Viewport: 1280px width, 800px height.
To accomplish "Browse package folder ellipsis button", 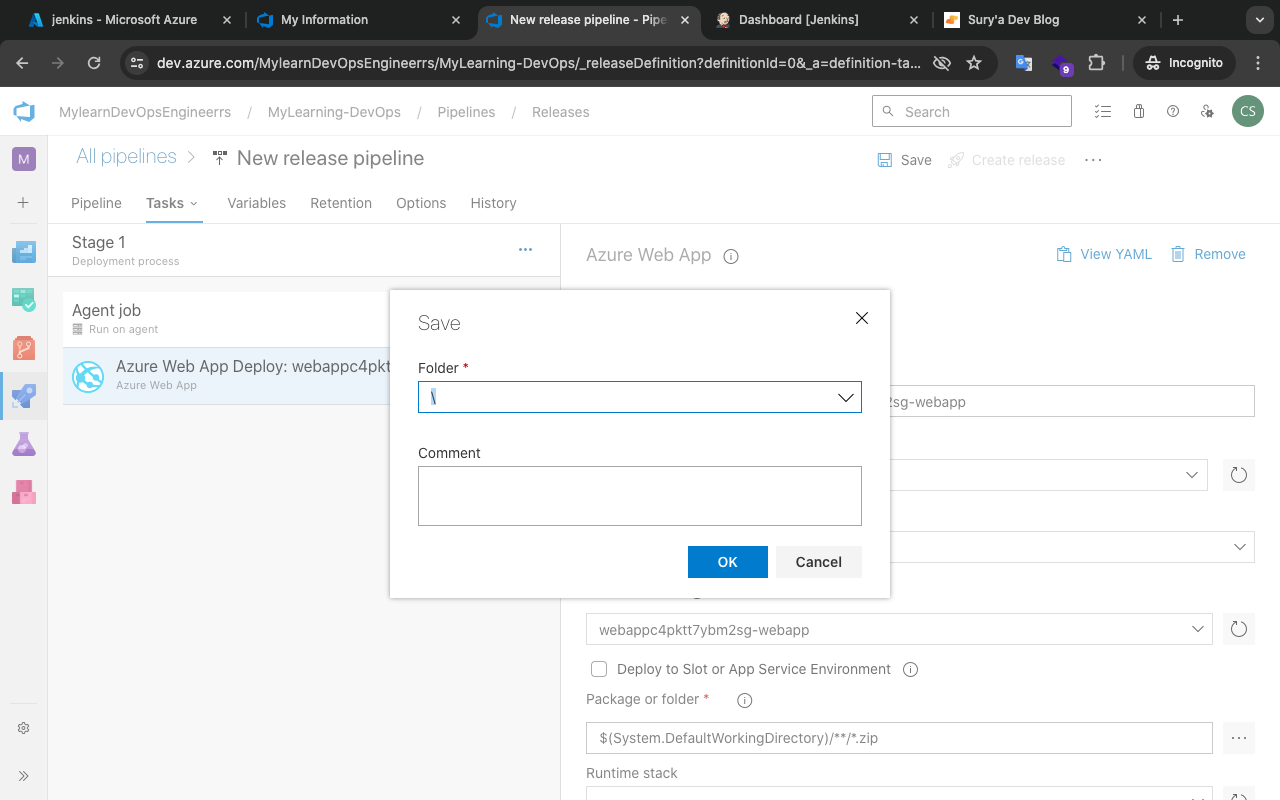I will click(1239, 738).
